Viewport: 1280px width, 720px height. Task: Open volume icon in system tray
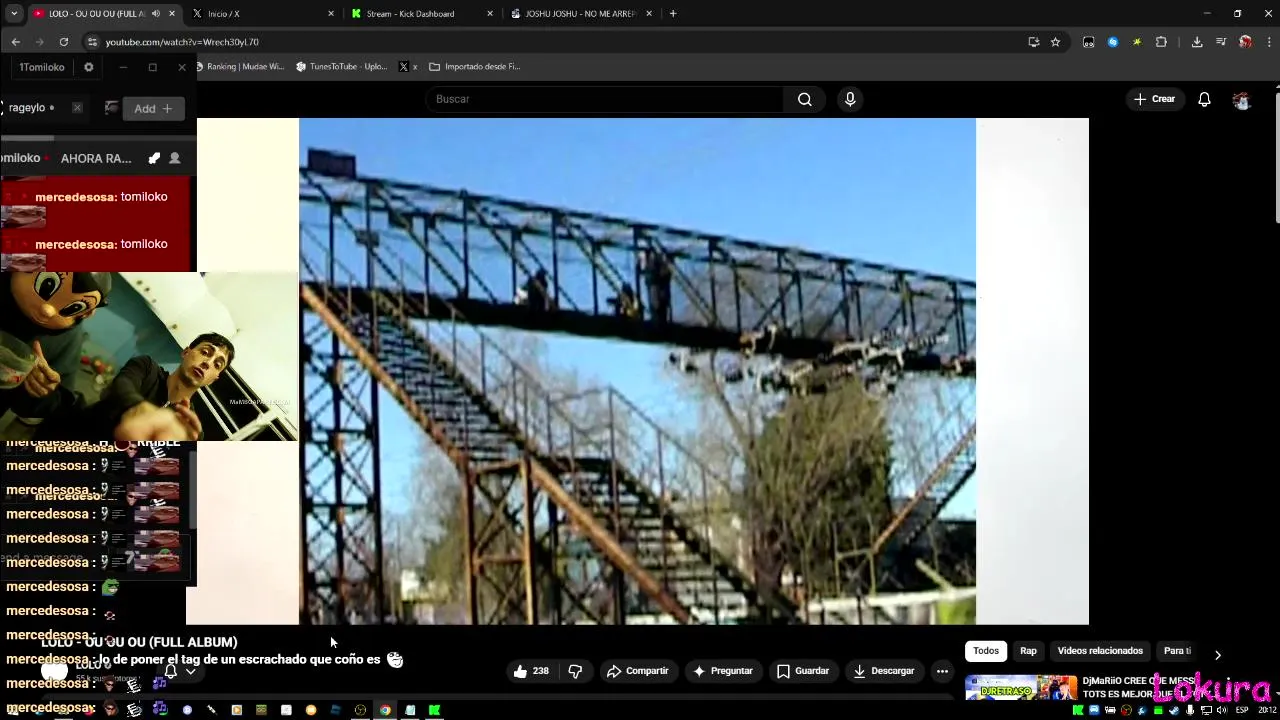pos(1221,710)
